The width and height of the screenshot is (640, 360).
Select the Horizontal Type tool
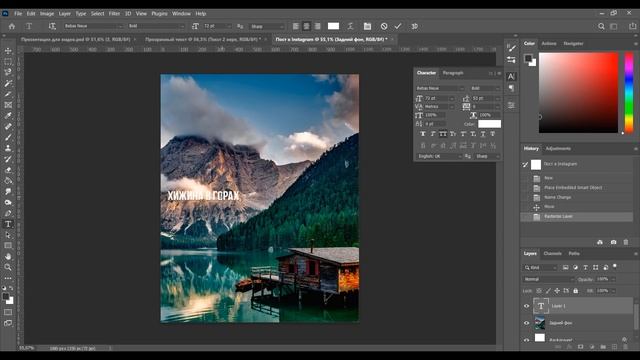[x=8, y=224]
